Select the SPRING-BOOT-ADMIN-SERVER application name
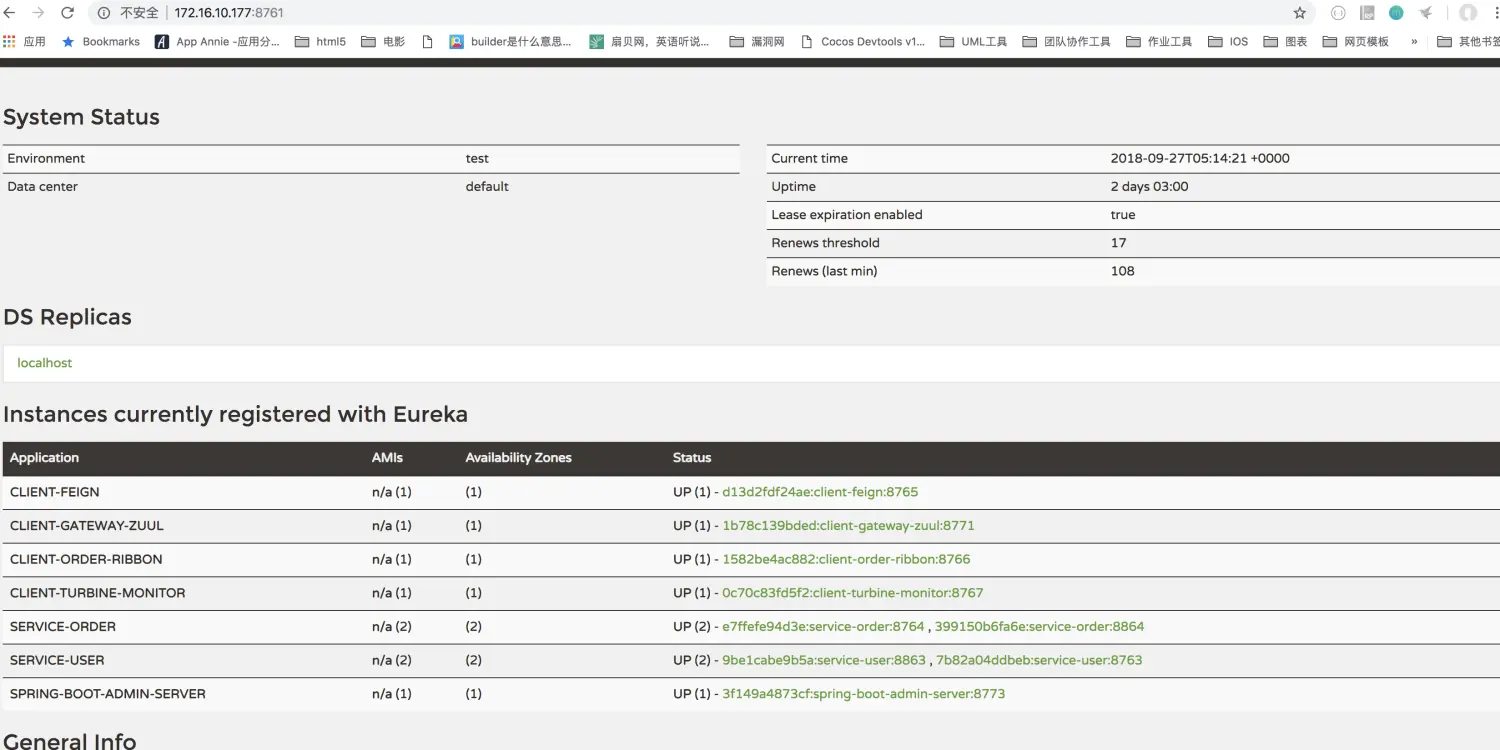 coord(107,694)
